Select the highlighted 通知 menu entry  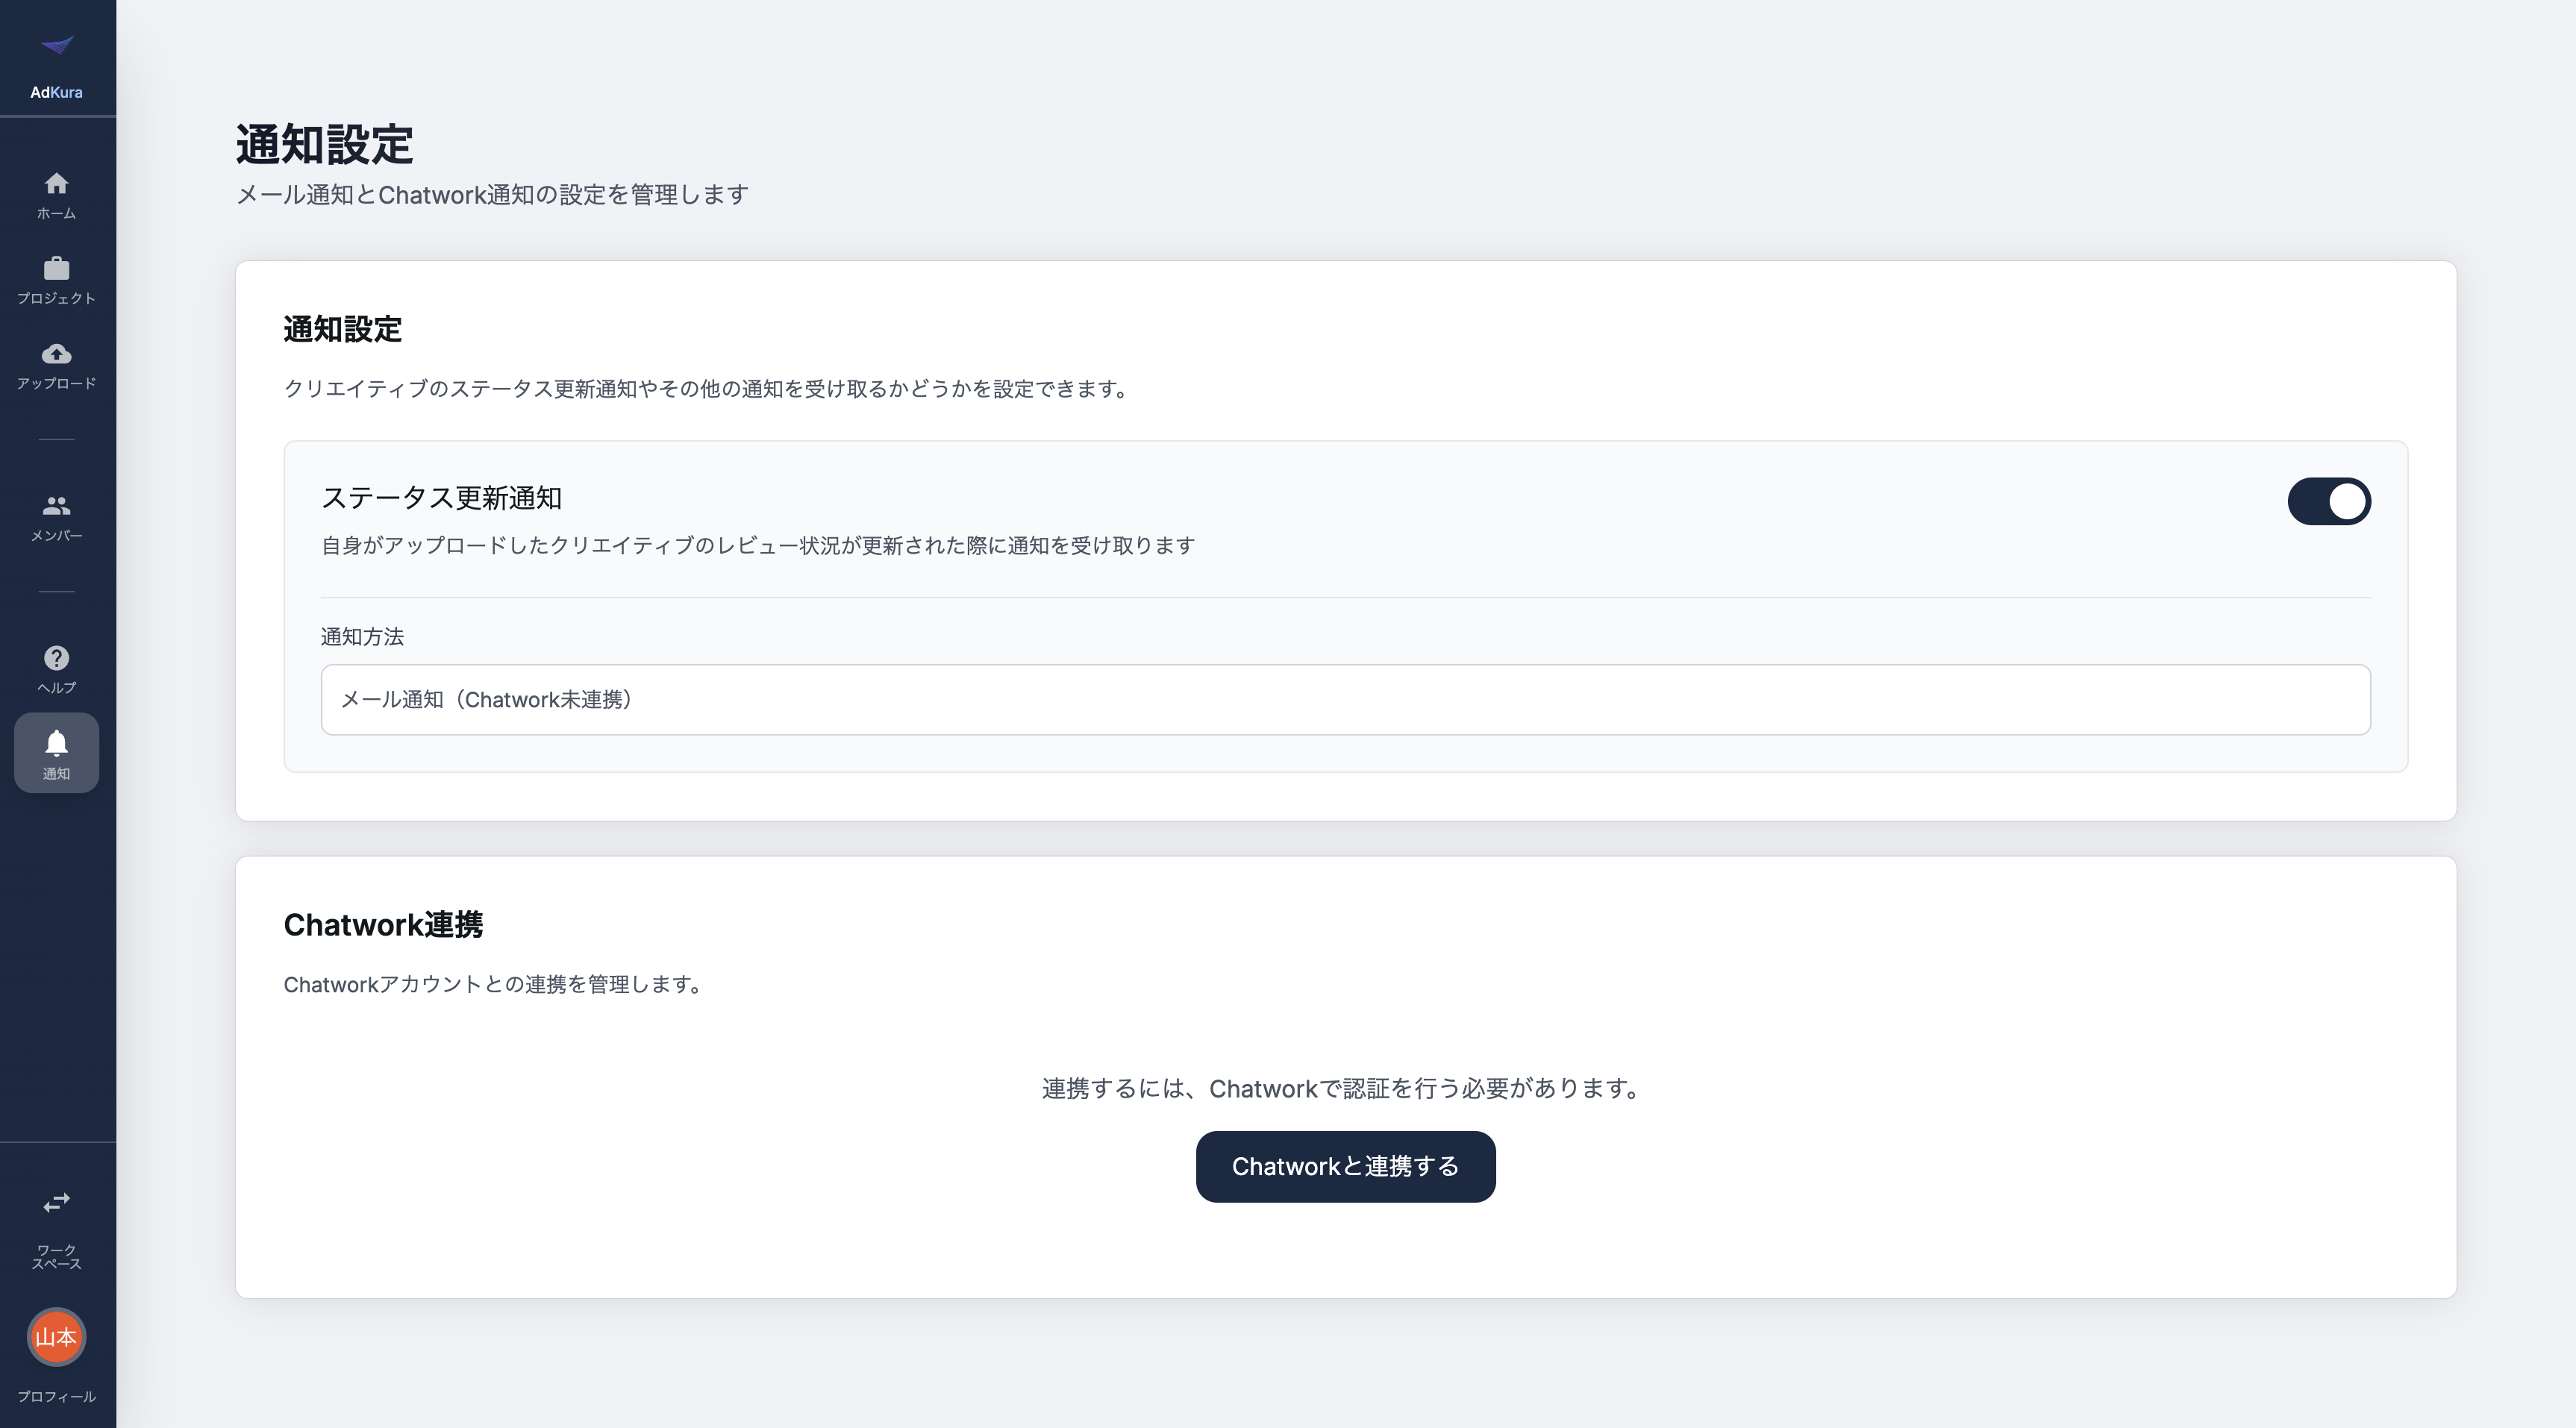(57, 771)
